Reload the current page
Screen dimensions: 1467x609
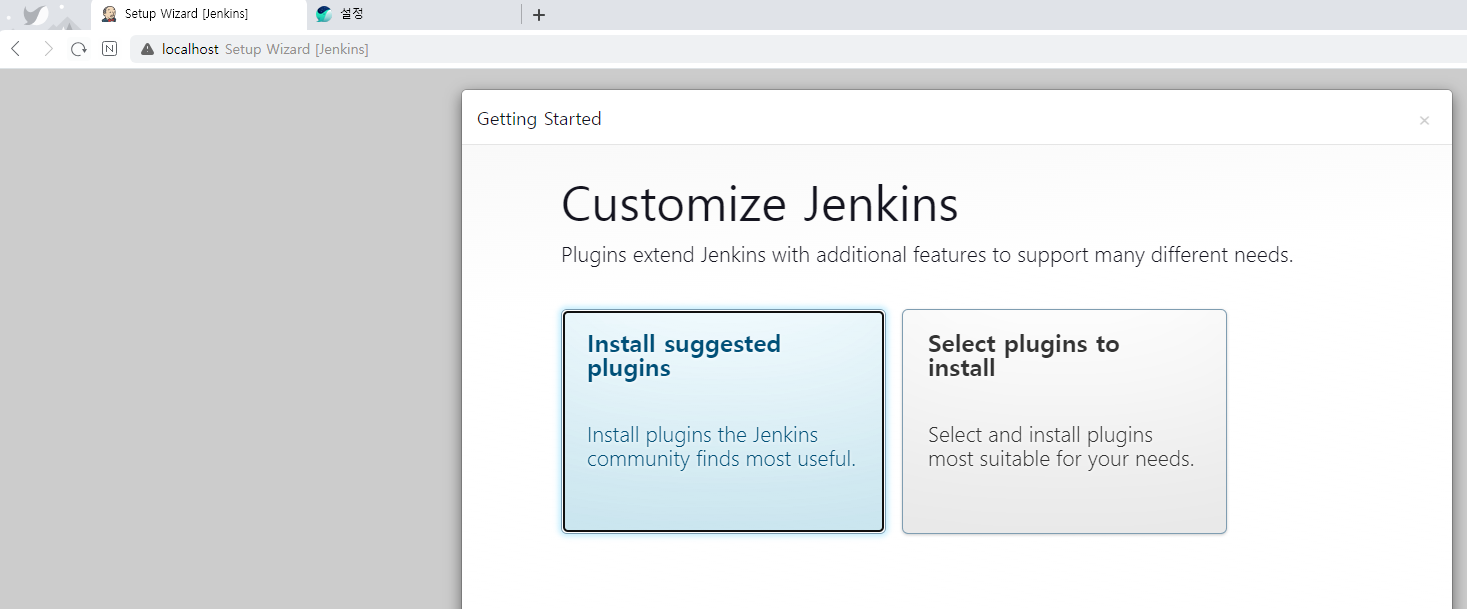[x=79, y=49]
